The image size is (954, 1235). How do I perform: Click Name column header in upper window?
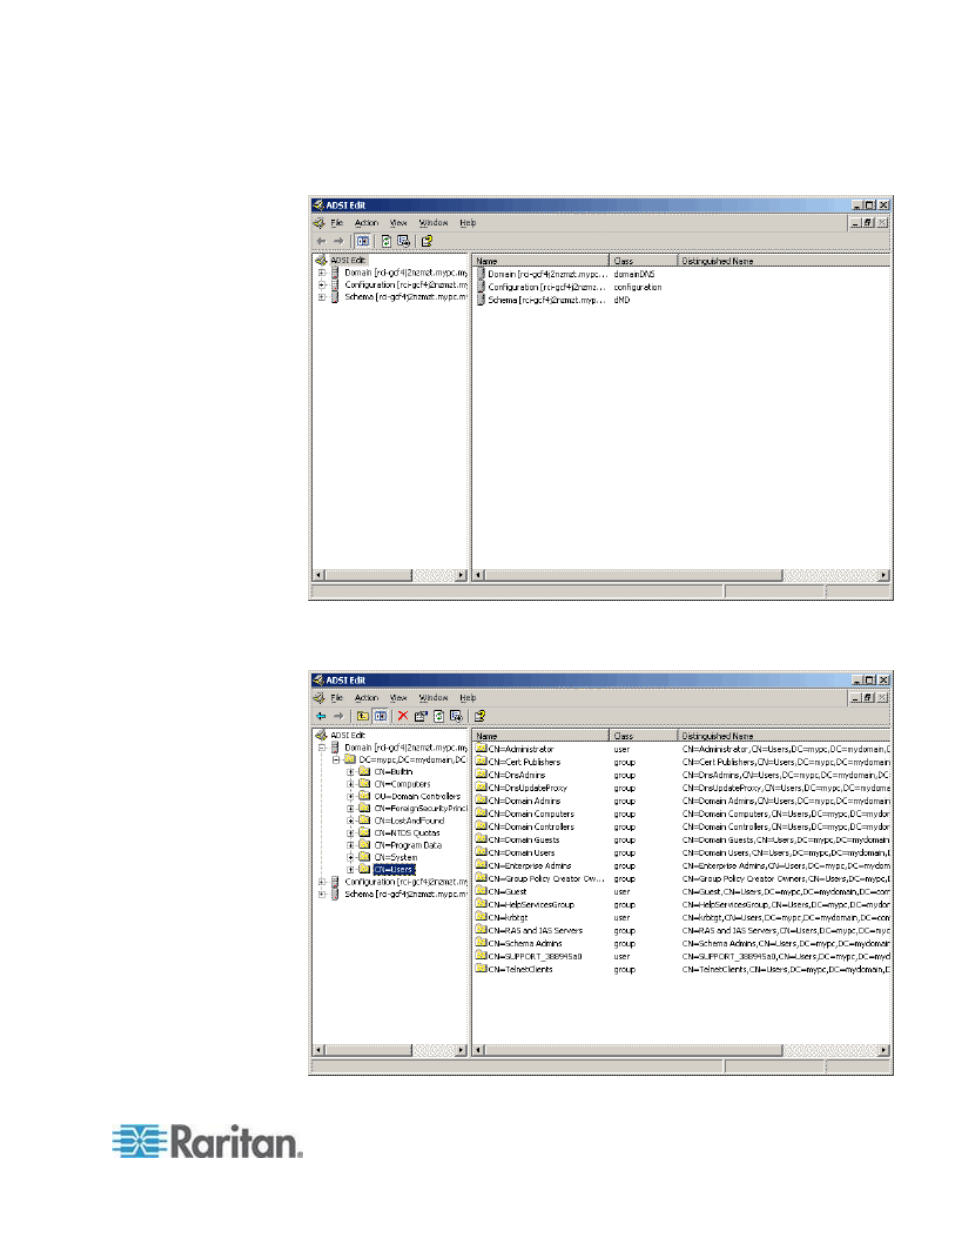(541, 261)
